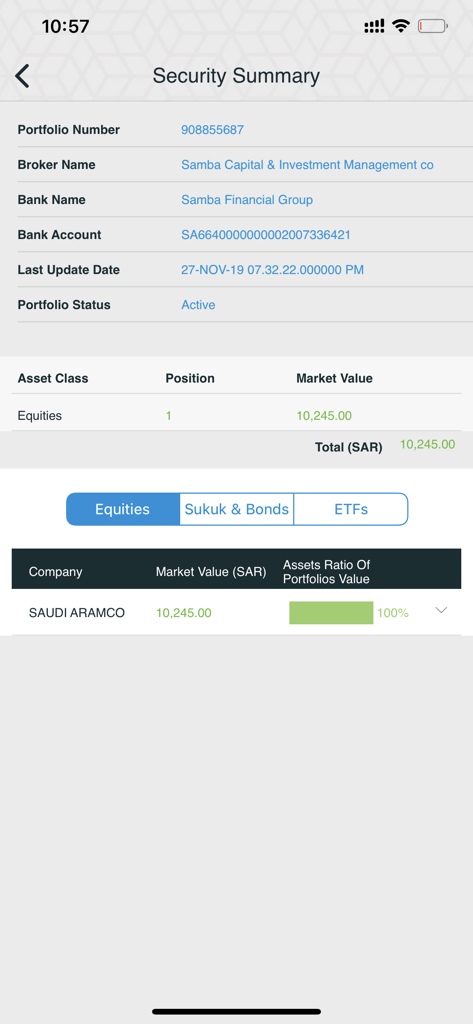Tap the 100% assets ratio bar
The width and height of the screenshot is (473, 1024).
[331, 613]
